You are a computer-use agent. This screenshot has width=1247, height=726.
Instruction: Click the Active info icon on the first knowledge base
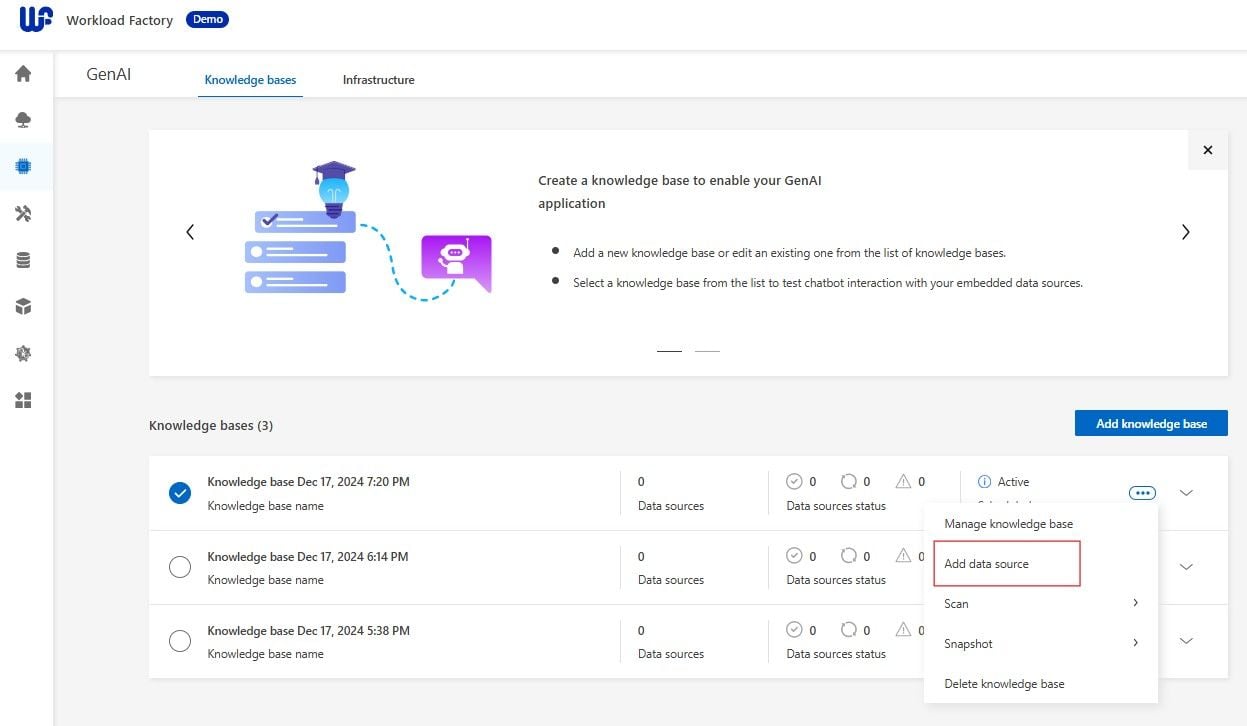click(984, 482)
